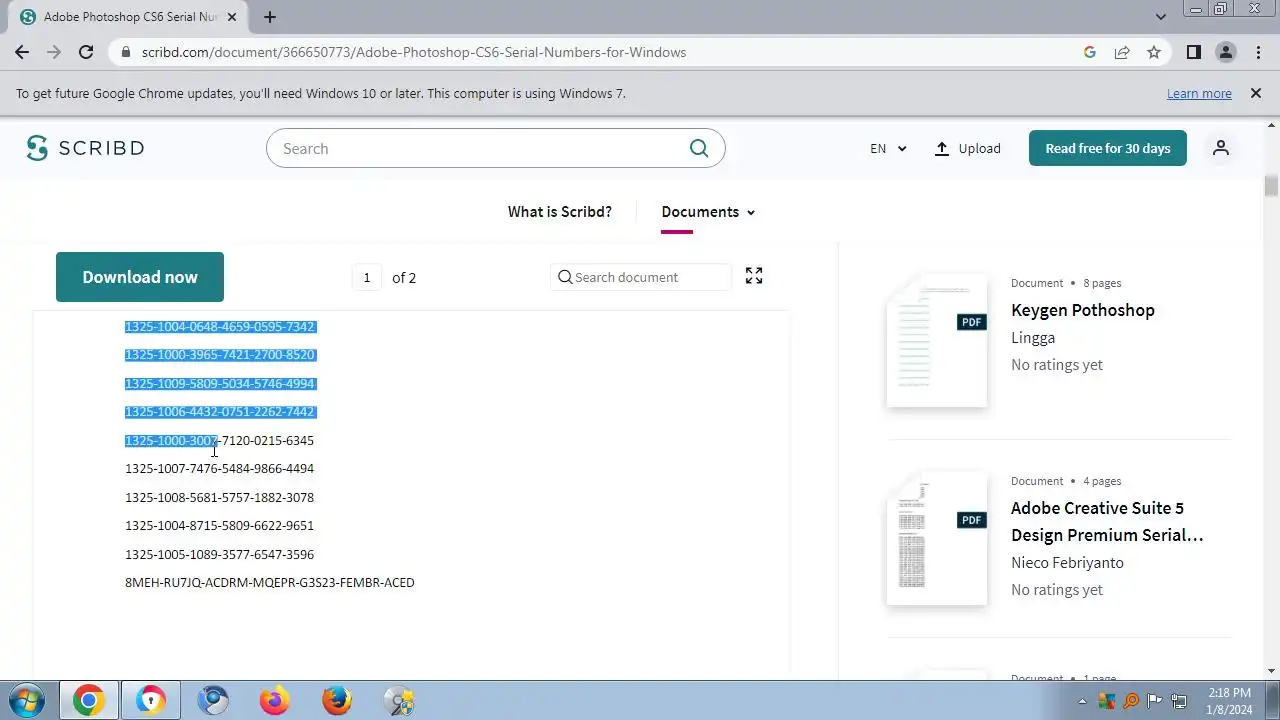Open a new browser tab
Image resolution: width=1280 pixels, height=720 pixels.
click(x=270, y=17)
